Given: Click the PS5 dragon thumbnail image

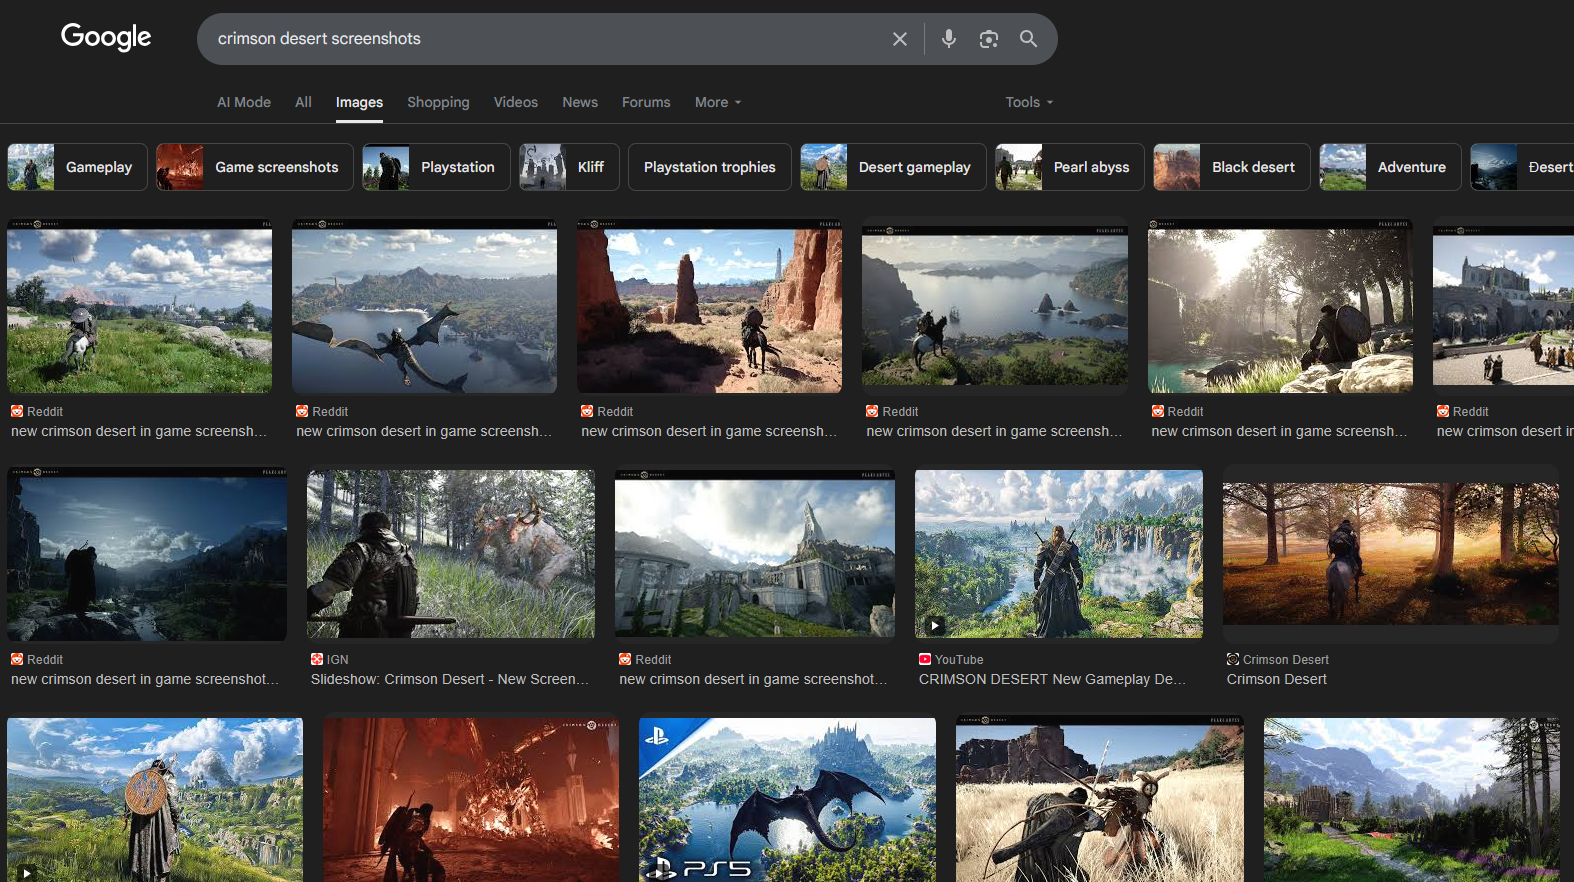Looking at the screenshot, I should coord(787,799).
